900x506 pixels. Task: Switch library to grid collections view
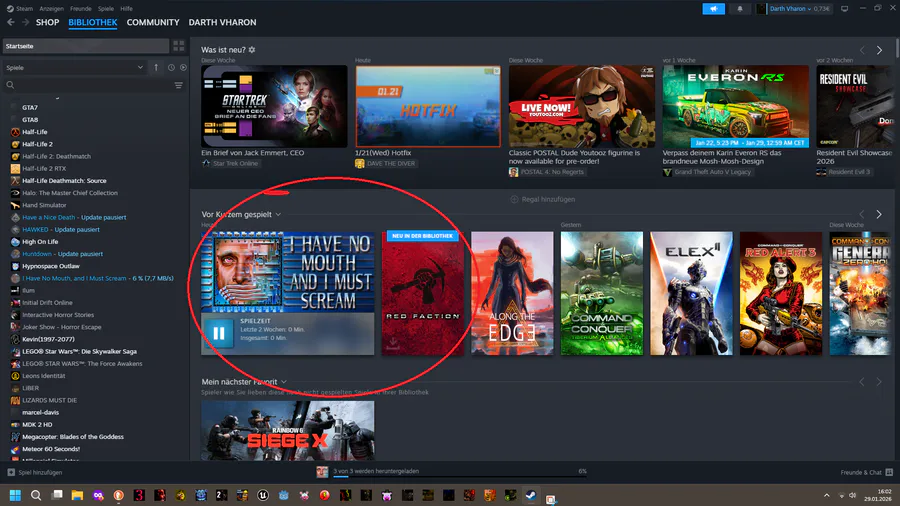[x=179, y=46]
